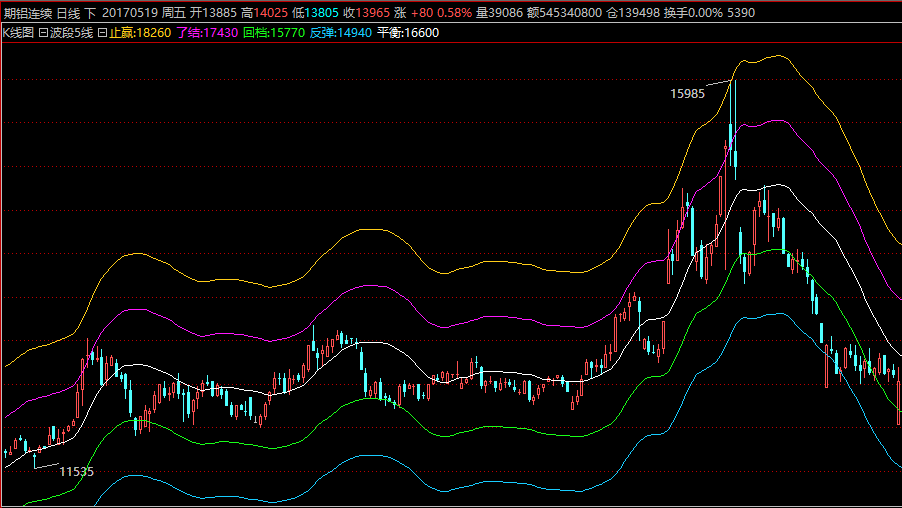Click the 5390 value in header
Image resolution: width=902 pixels, height=508 pixels.
tap(741, 13)
